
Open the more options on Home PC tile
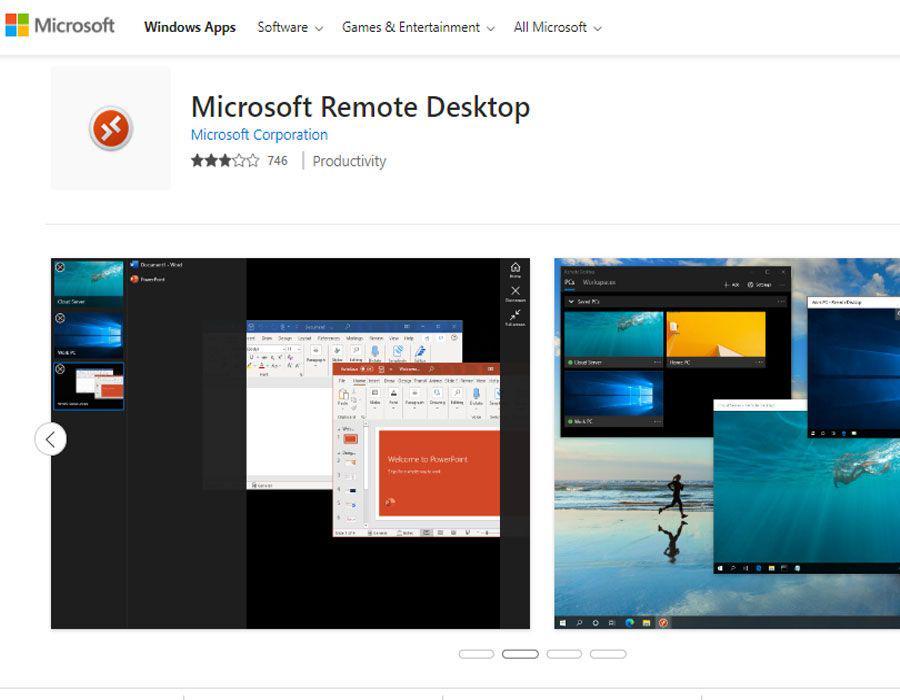point(759,363)
